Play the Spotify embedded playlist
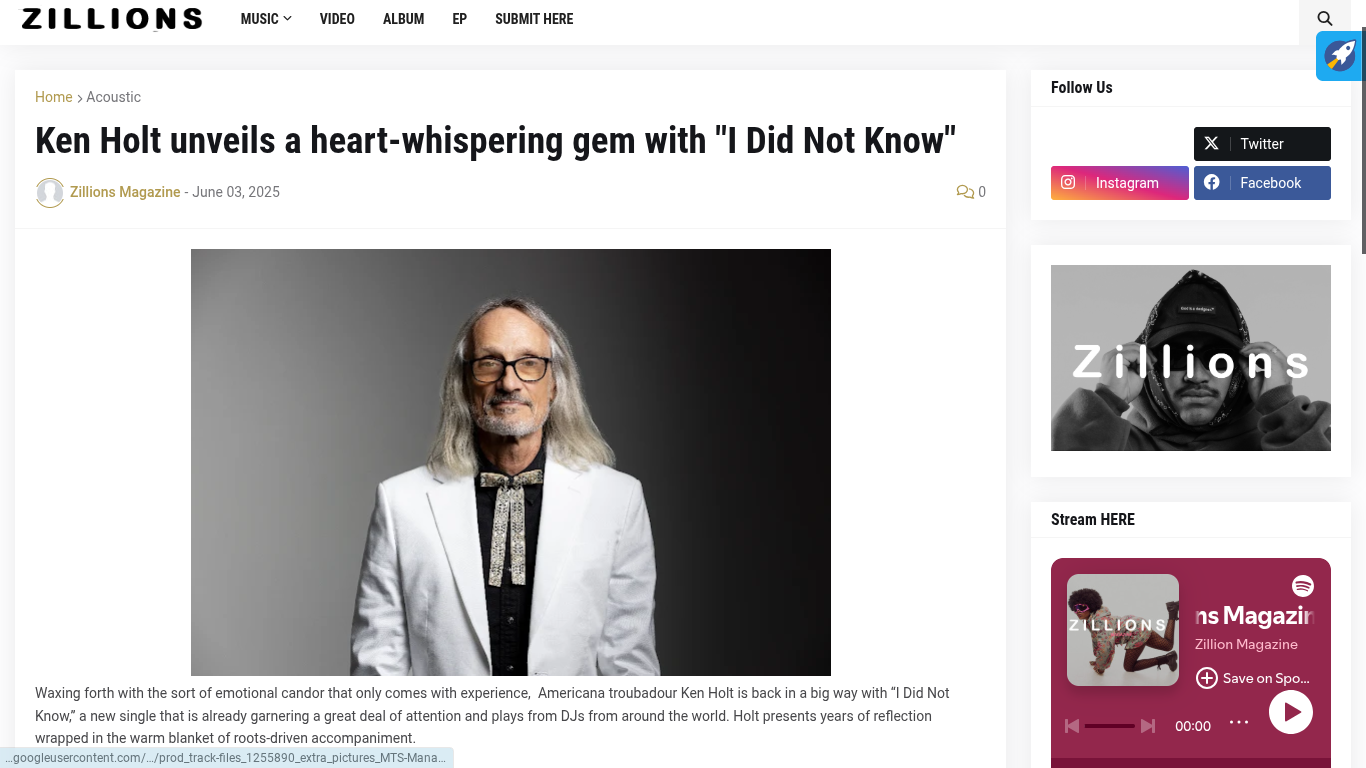Image resolution: width=1366 pixels, height=768 pixels. click(x=1291, y=712)
